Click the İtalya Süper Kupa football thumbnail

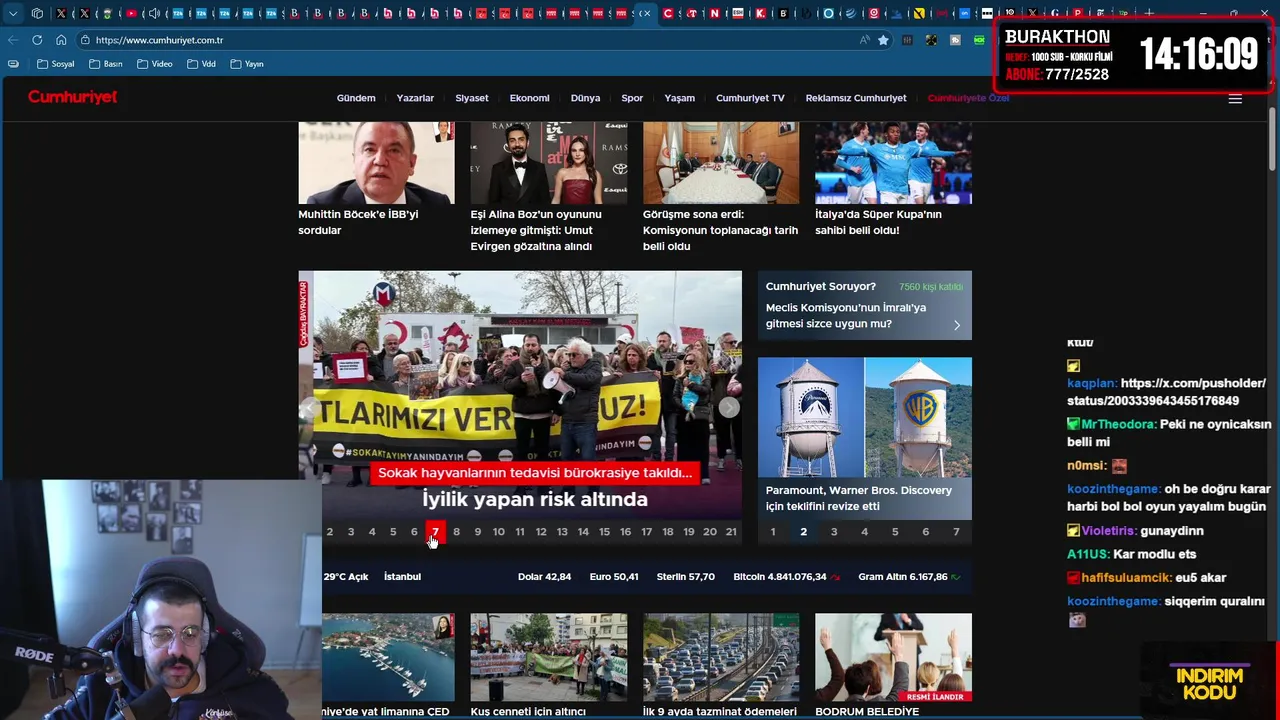pos(893,163)
